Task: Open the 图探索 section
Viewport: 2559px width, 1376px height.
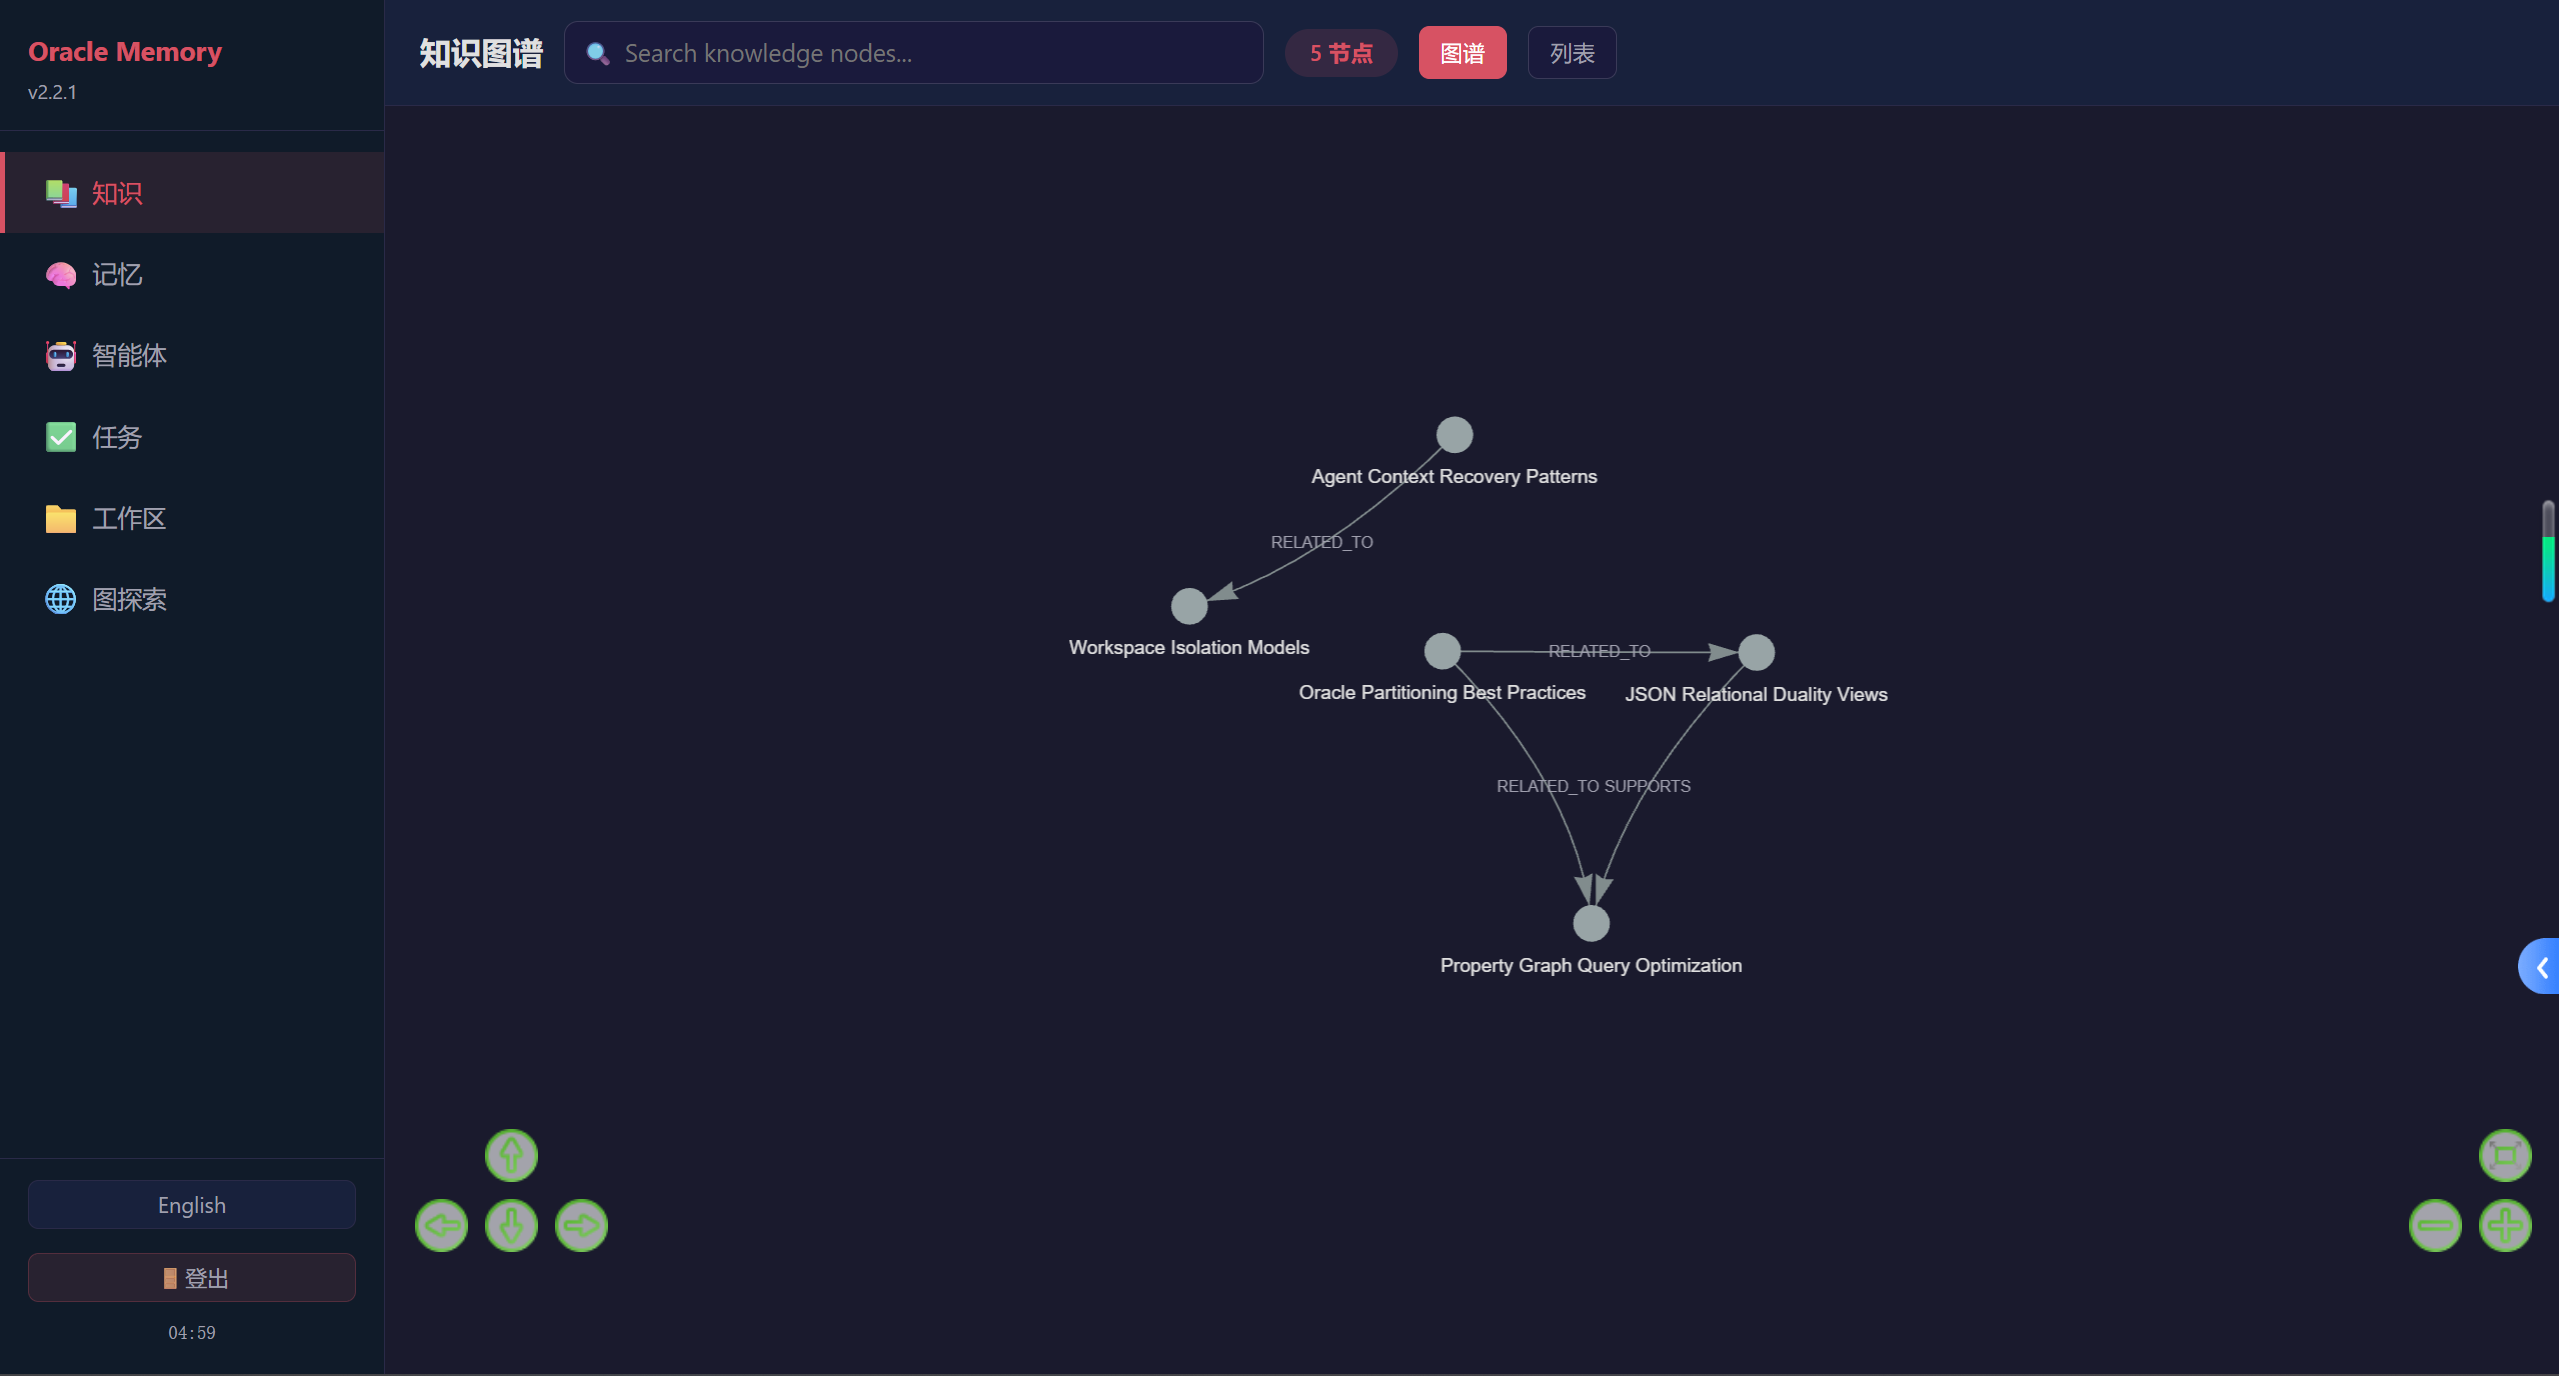Action: click(192, 599)
